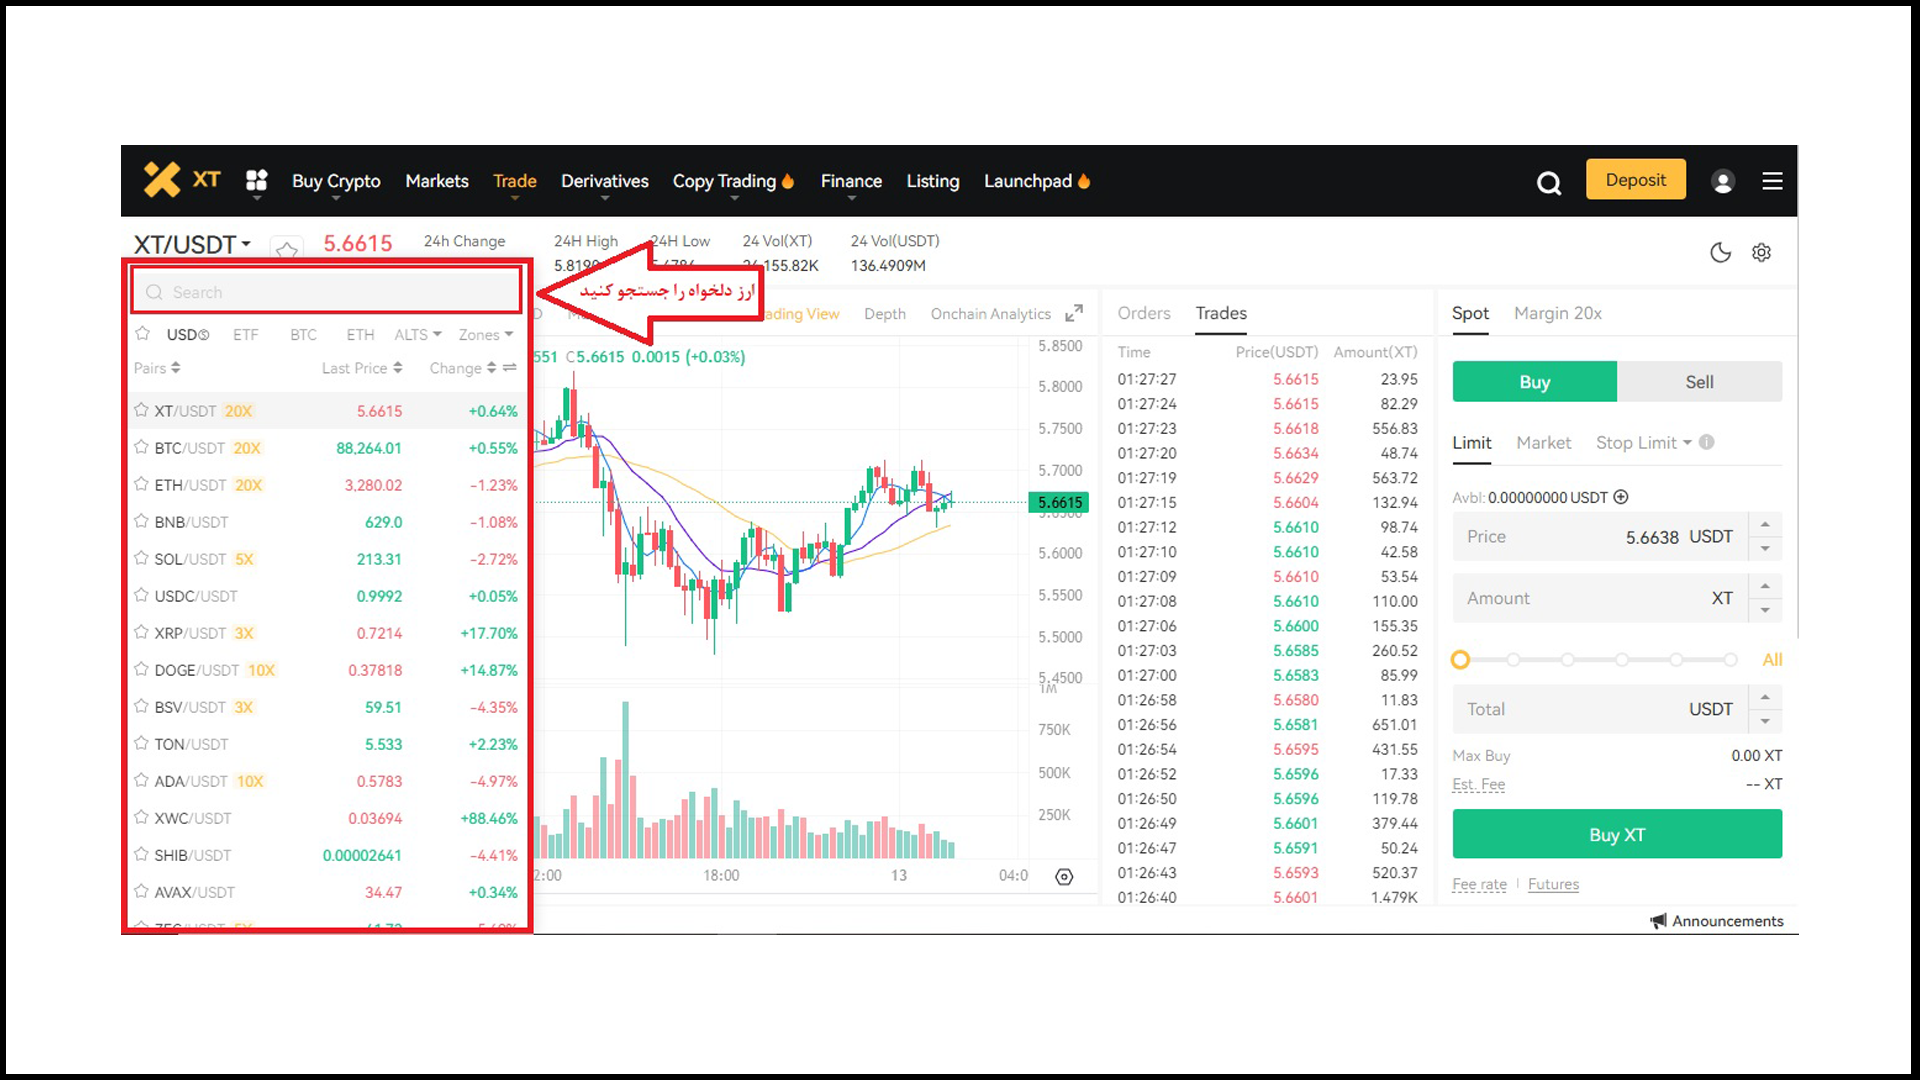Click the user account profile icon
1920x1080 pixels.
[1724, 181]
